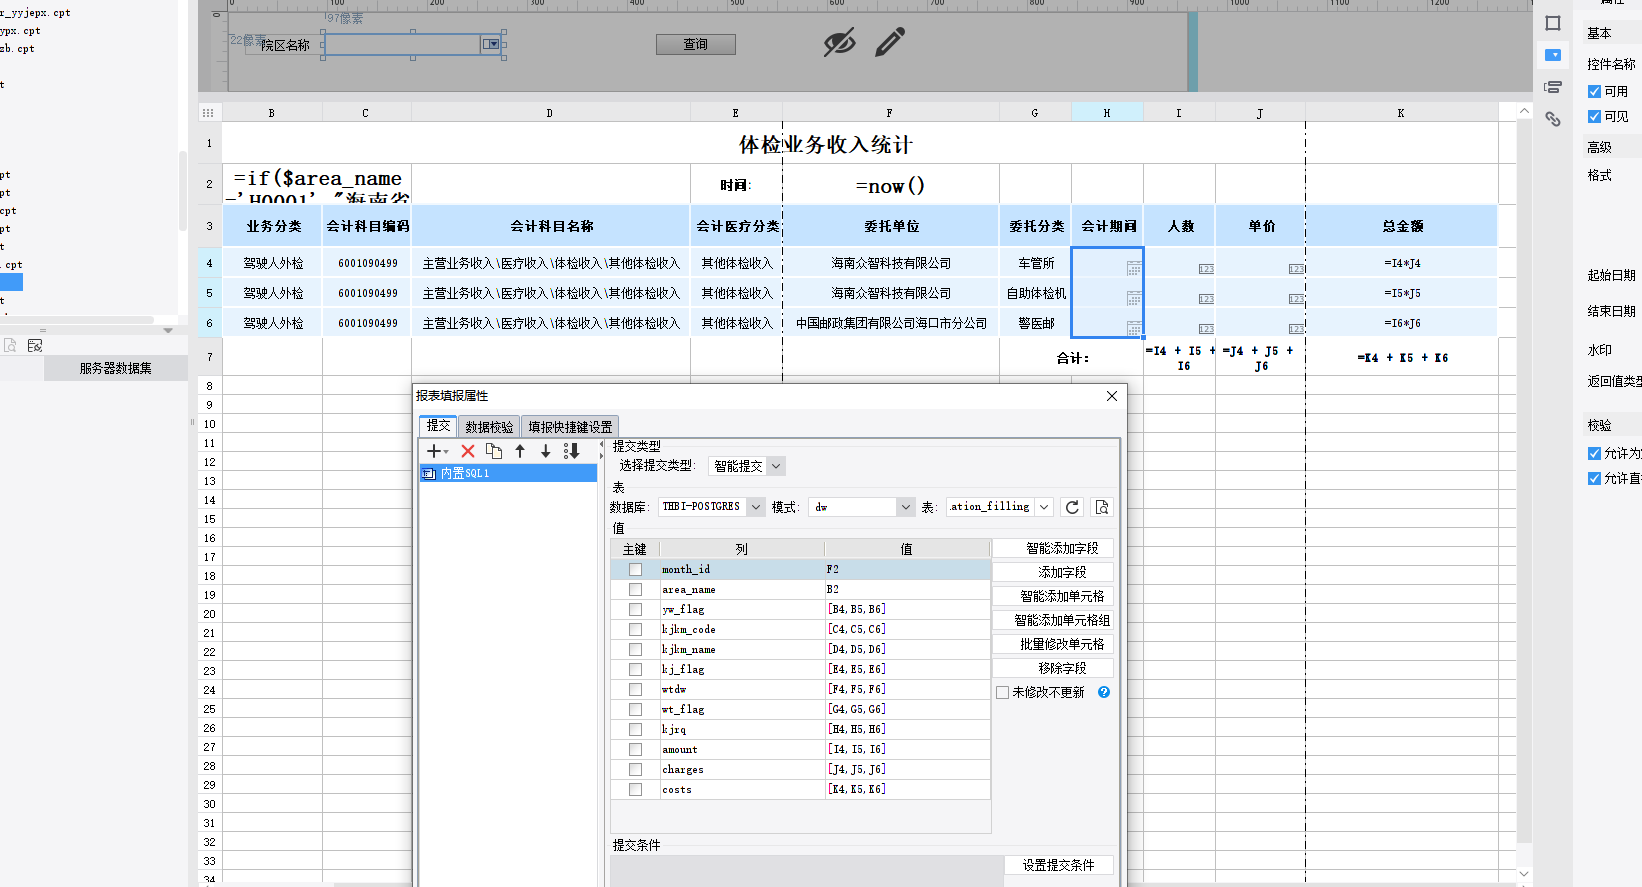Viewport: 1642px width, 887px height.
Task: Click select-all corner of the spreadsheet
Action: 209,113
